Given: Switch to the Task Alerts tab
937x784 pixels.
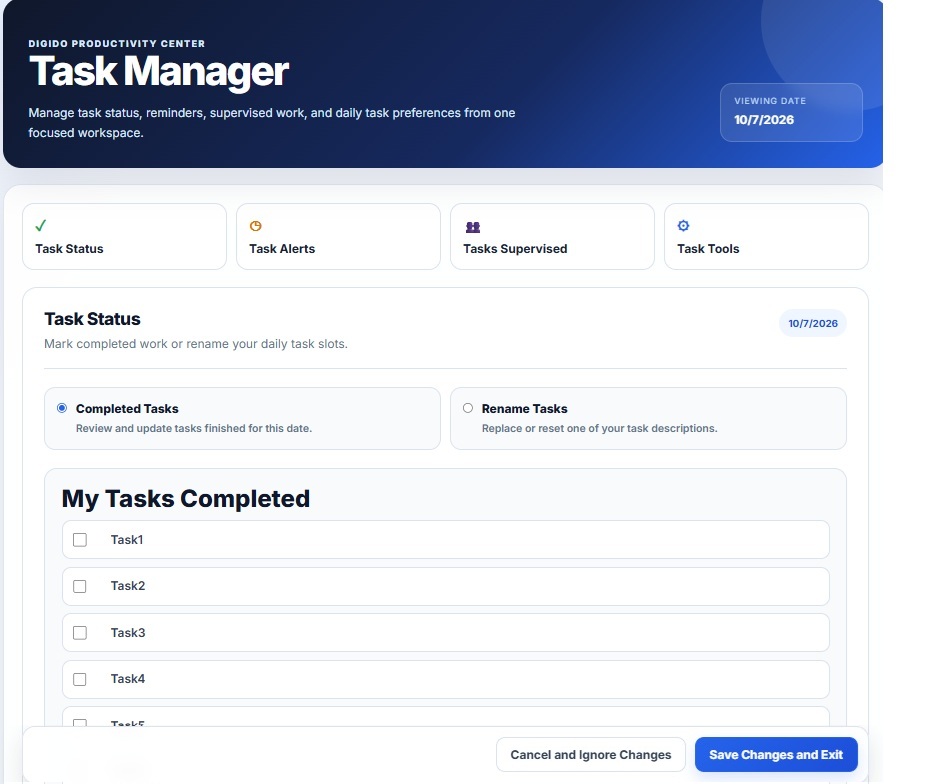Looking at the screenshot, I should (x=338, y=237).
